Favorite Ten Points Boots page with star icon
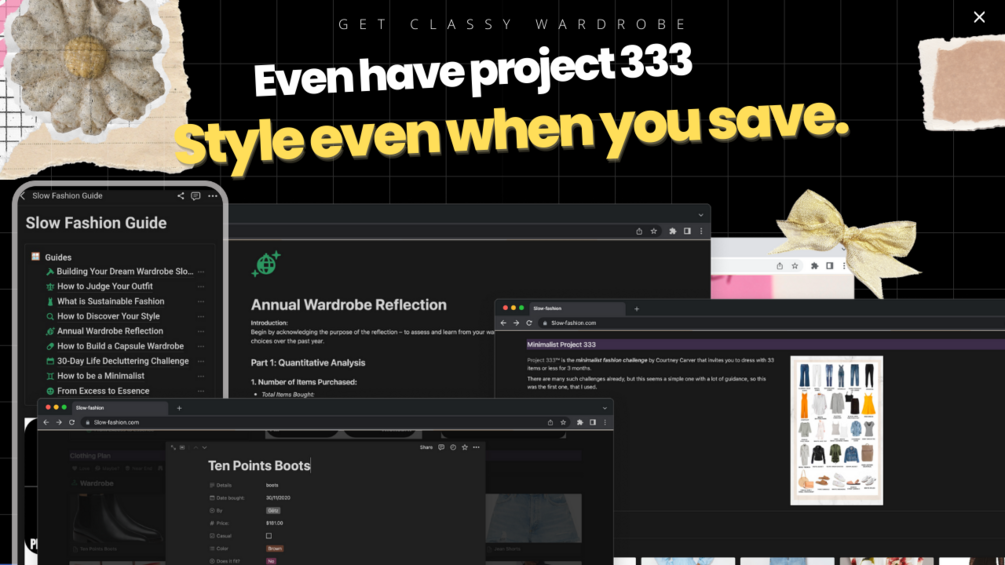Screen dimensions: 1005x565 pyautogui.click(x=465, y=447)
